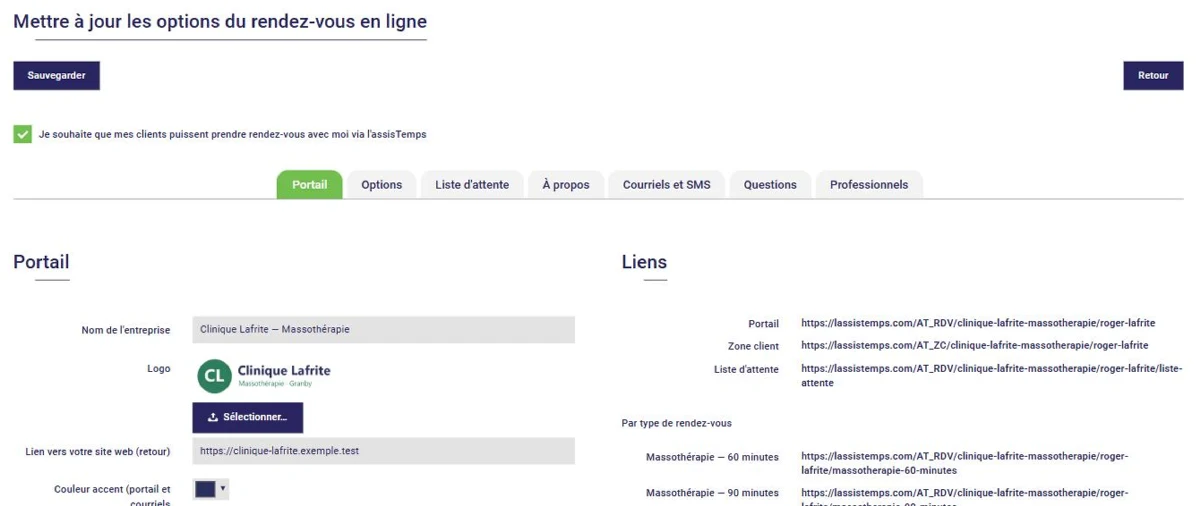This screenshot has width=1200, height=506.
Task: Click the Nom de l'entreprise label
Action: pos(126,330)
